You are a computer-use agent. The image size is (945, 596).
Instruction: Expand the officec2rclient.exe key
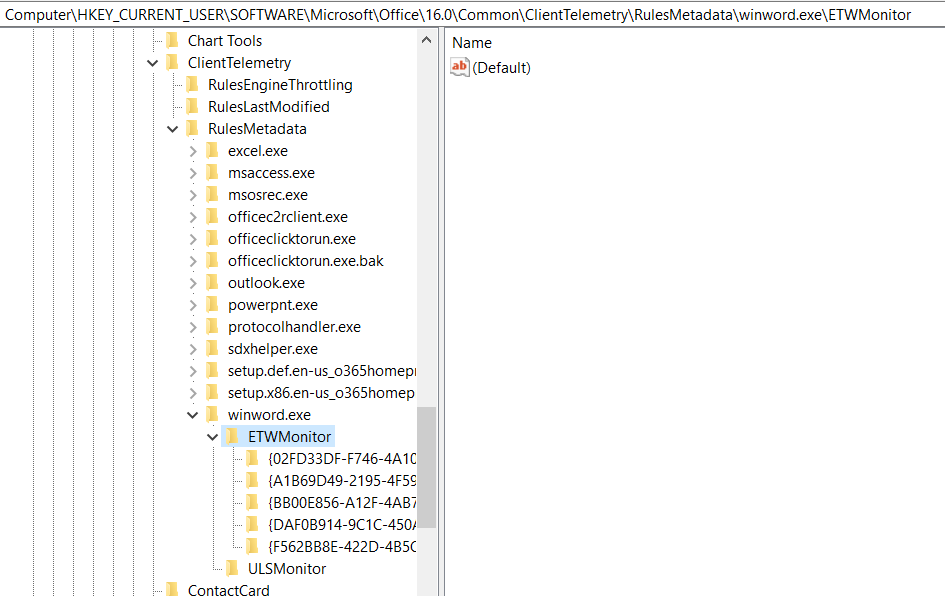(193, 217)
